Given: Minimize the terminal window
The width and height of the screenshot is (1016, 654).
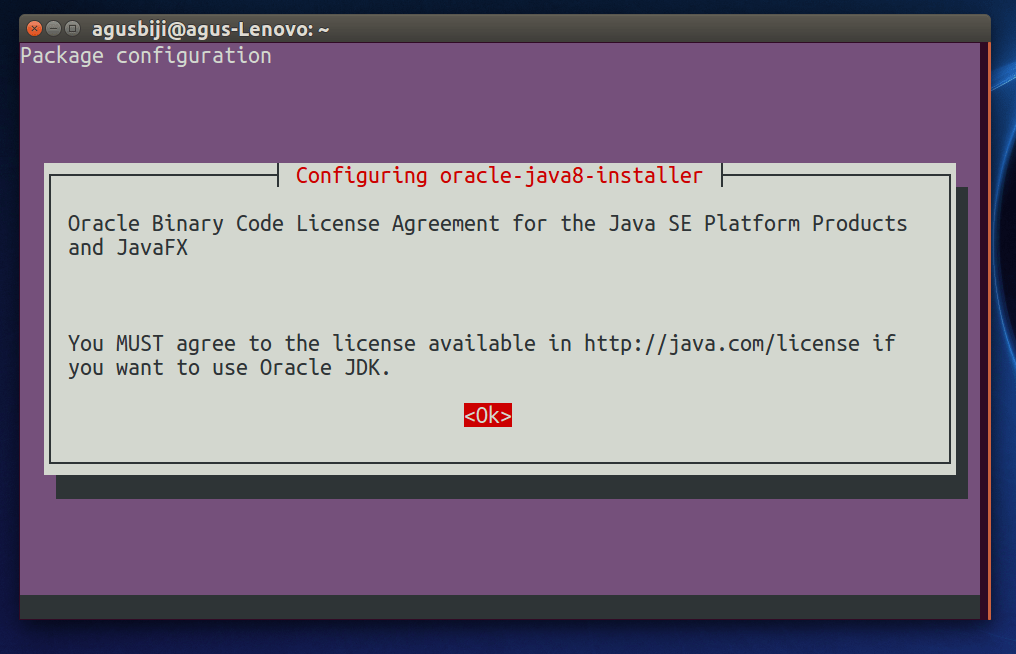Looking at the screenshot, I should pos(54,29).
